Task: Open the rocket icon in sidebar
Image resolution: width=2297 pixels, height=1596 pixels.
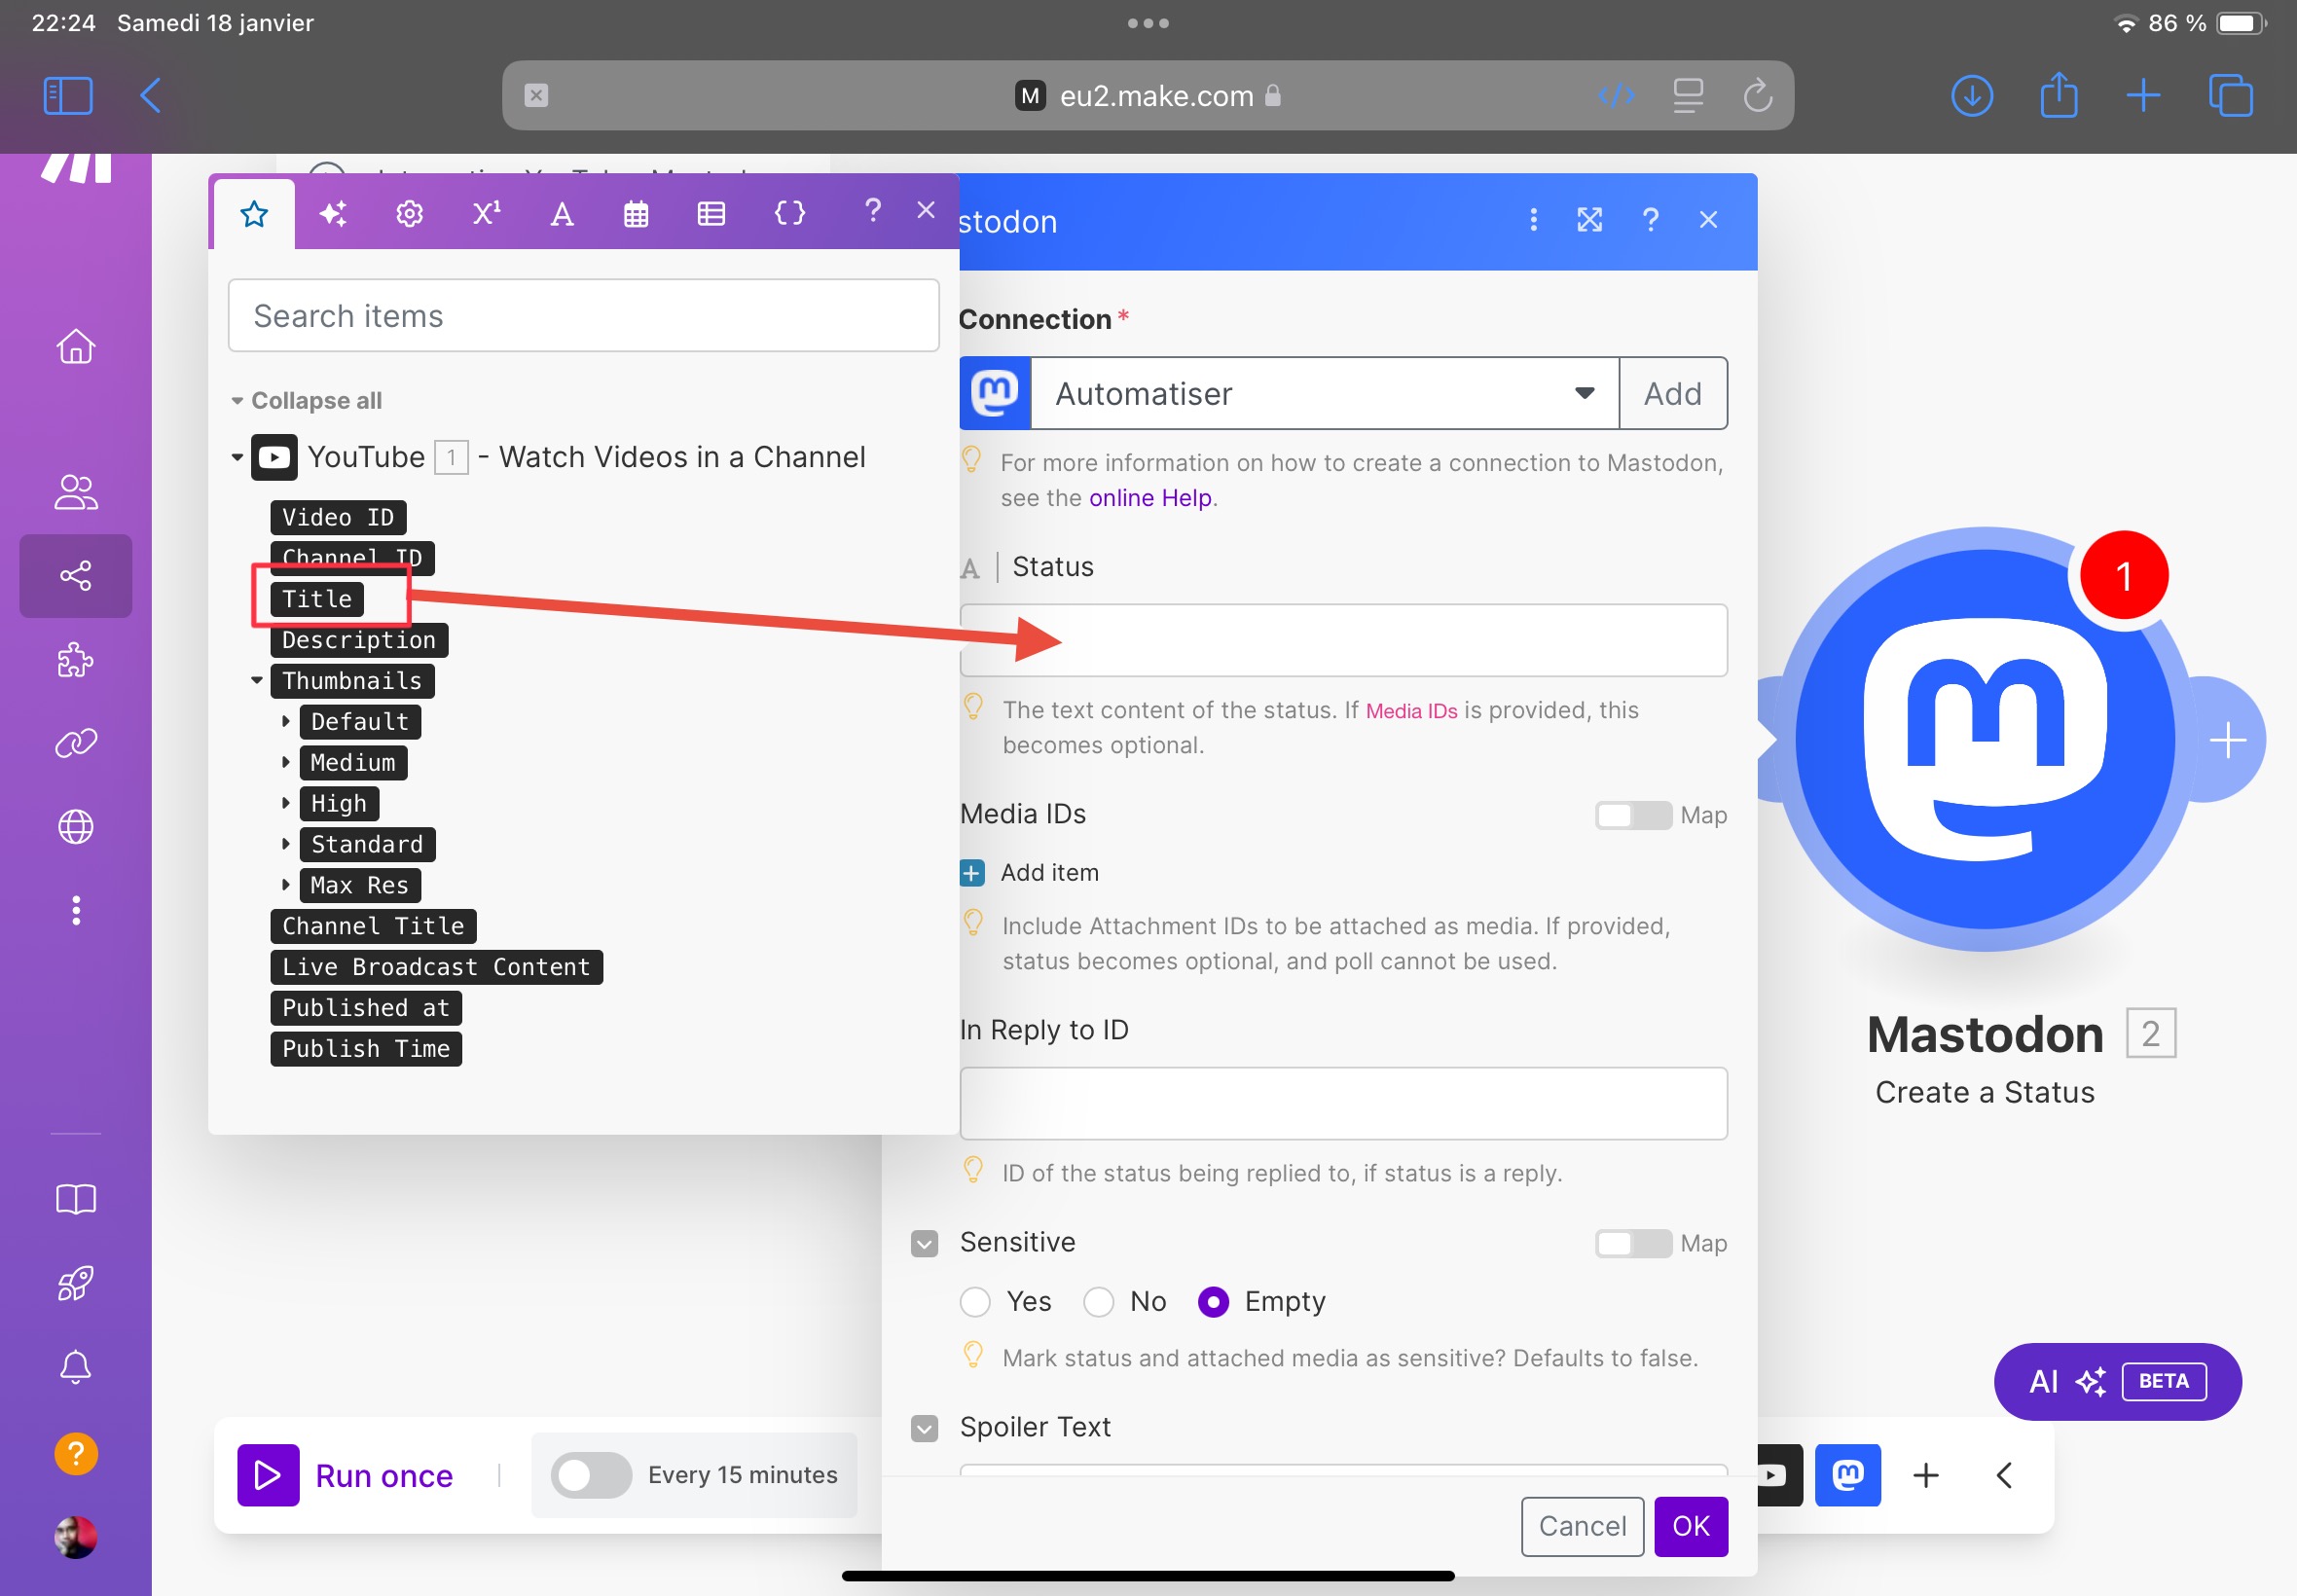Action: [x=76, y=1283]
